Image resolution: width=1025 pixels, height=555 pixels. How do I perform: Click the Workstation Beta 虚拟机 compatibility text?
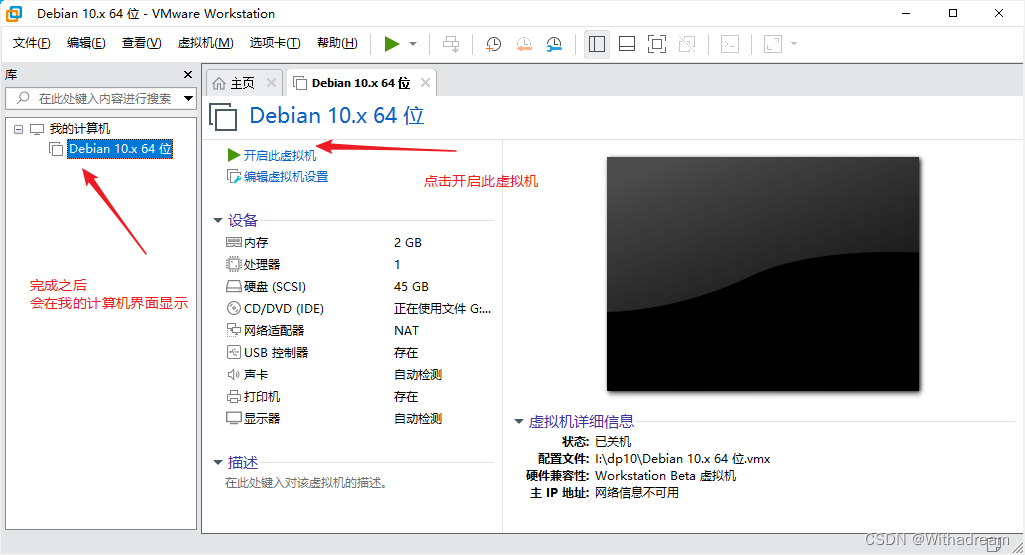(x=665, y=476)
